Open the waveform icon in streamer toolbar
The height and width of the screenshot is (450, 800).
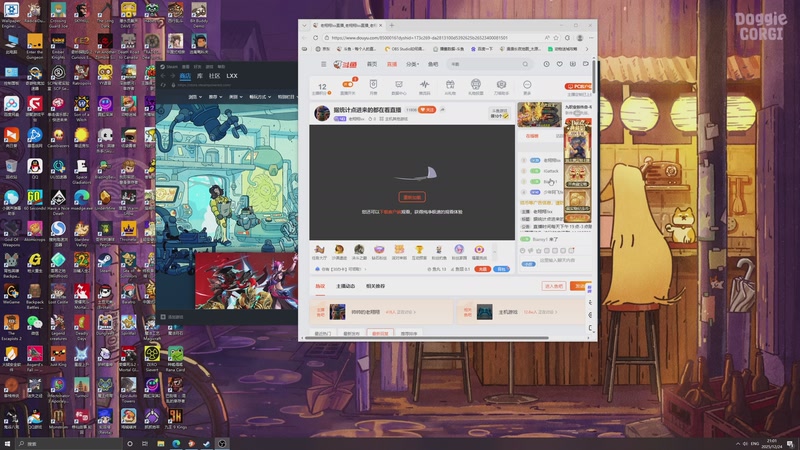tap(424, 84)
